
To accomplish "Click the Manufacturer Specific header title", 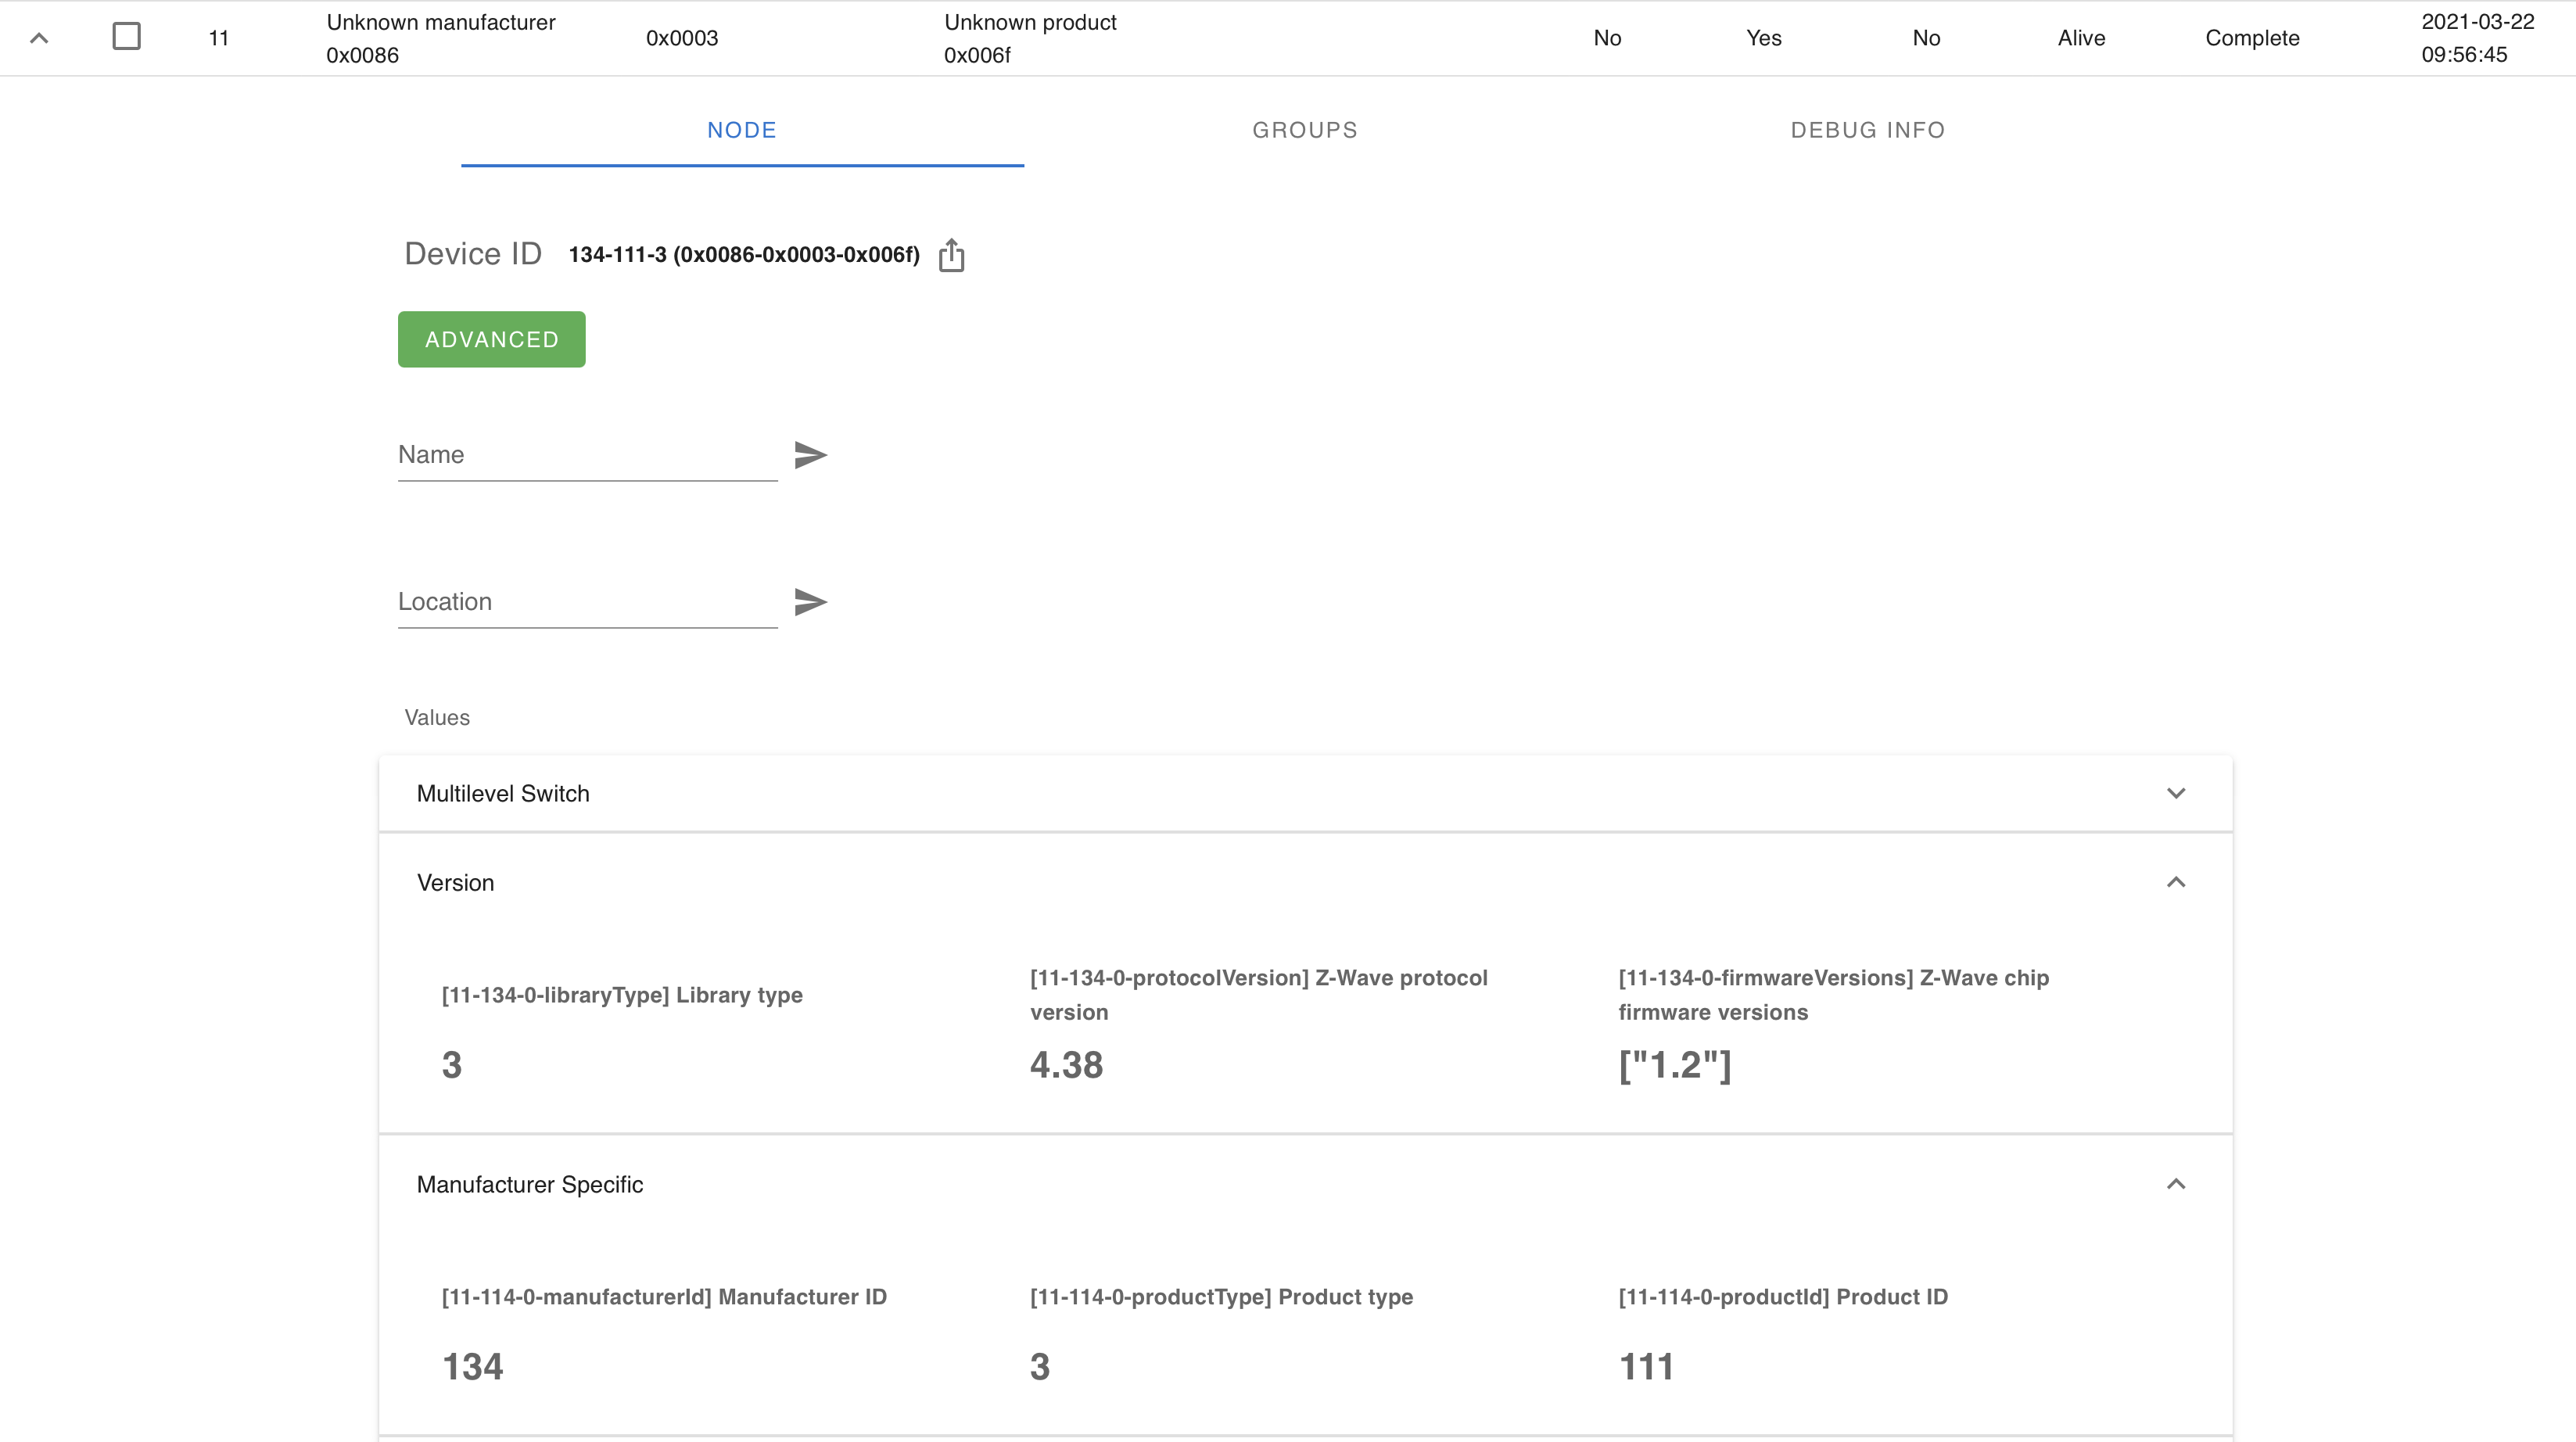I will [x=529, y=1185].
